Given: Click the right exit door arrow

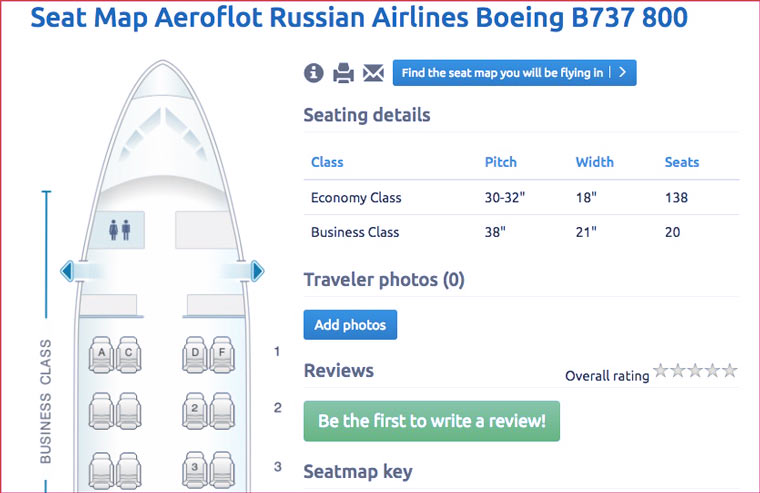Looking at the screenshot, I should click(257, 271).
